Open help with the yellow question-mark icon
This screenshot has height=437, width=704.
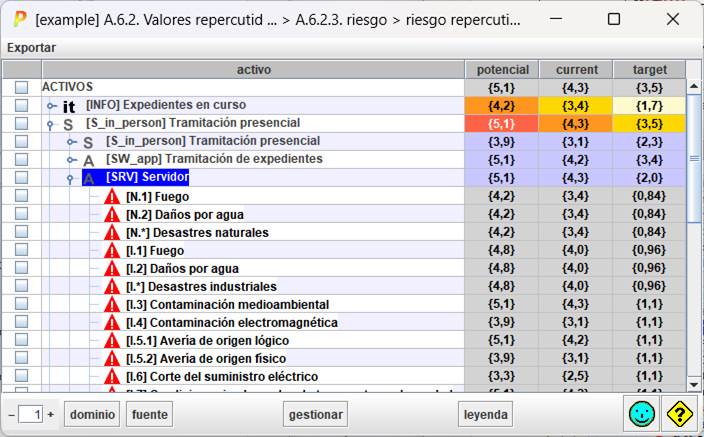679,414
